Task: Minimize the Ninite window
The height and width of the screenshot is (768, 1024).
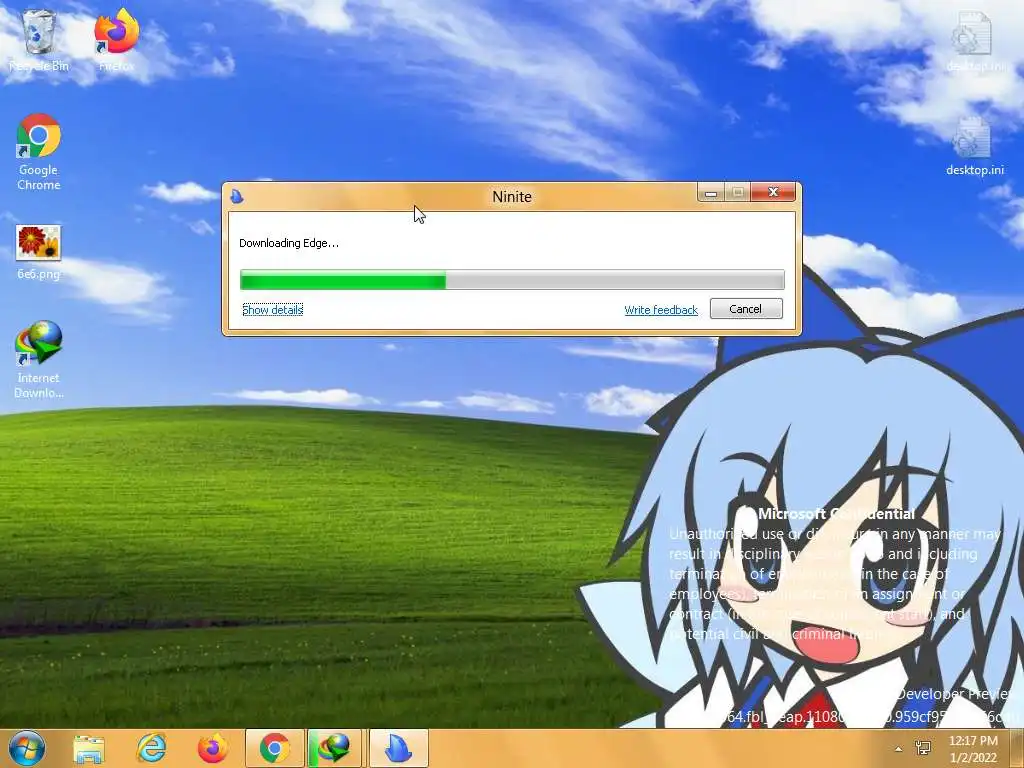Action: [x=711, y=193]
